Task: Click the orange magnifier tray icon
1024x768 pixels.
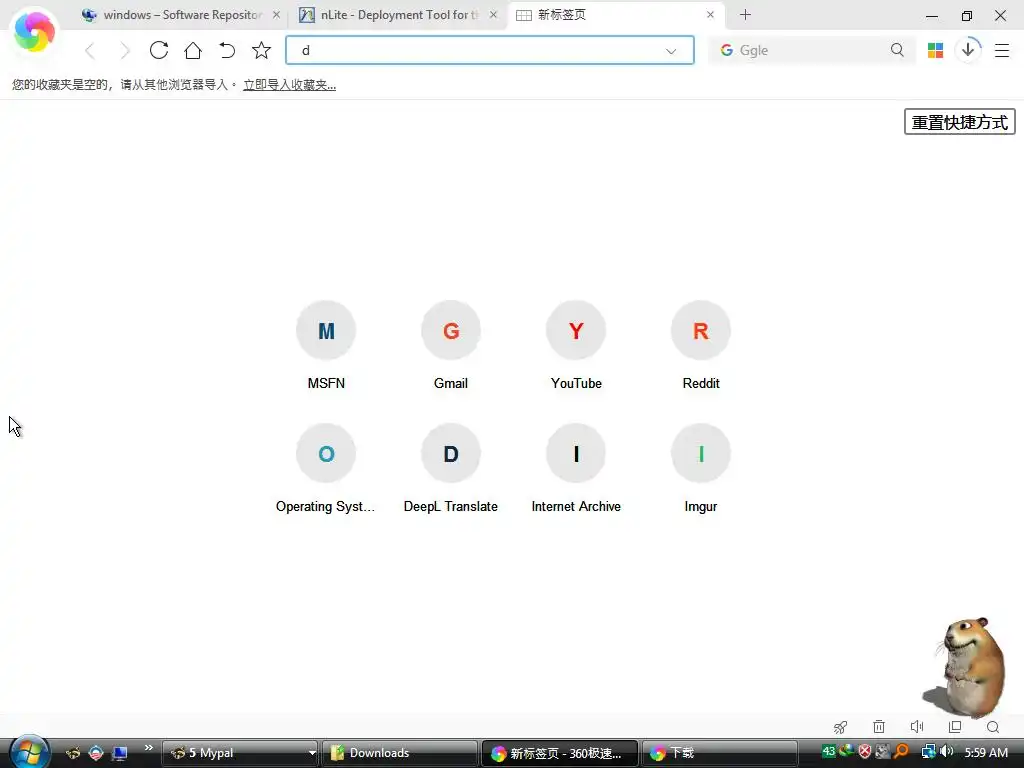Action: pos(902,752)
